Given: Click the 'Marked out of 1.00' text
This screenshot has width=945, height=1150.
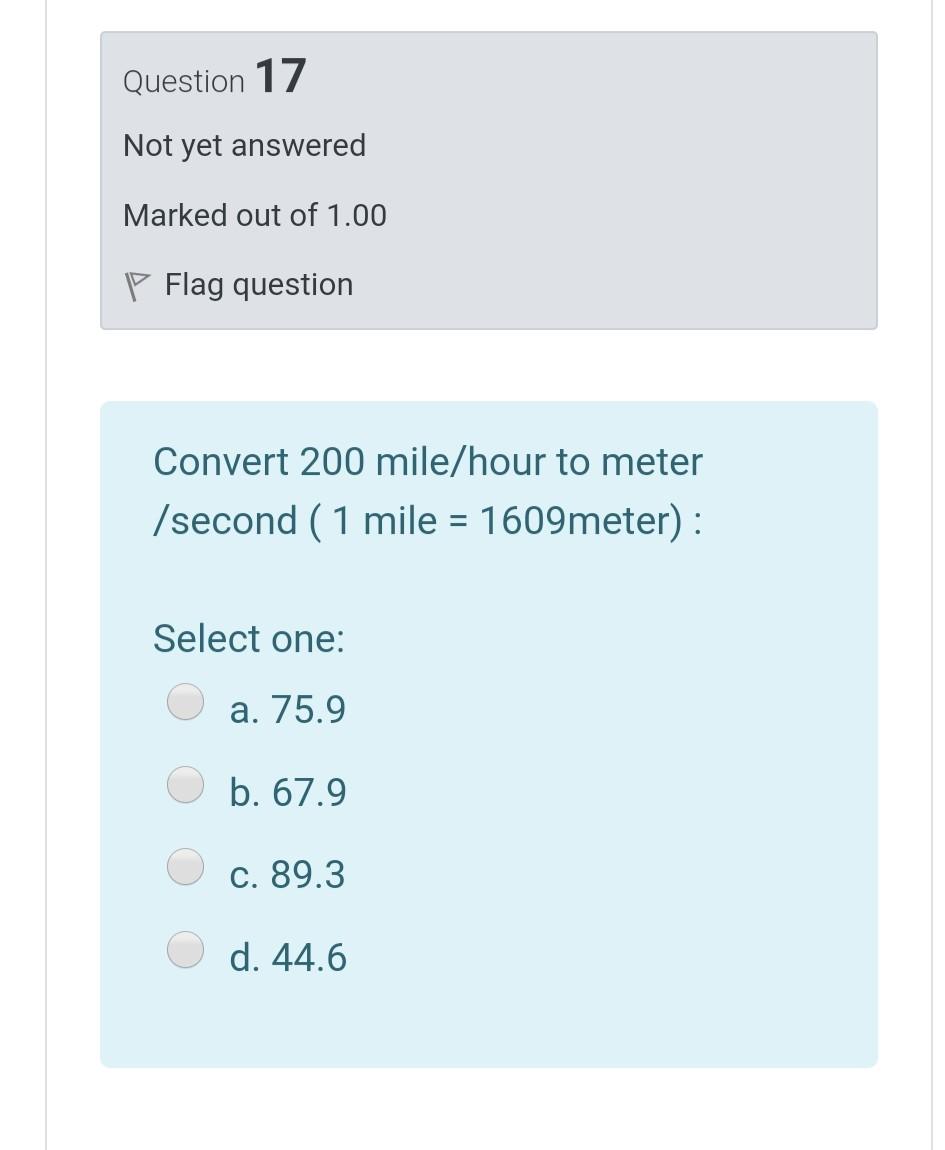Looking at the screenshot, I should [255, 215].
